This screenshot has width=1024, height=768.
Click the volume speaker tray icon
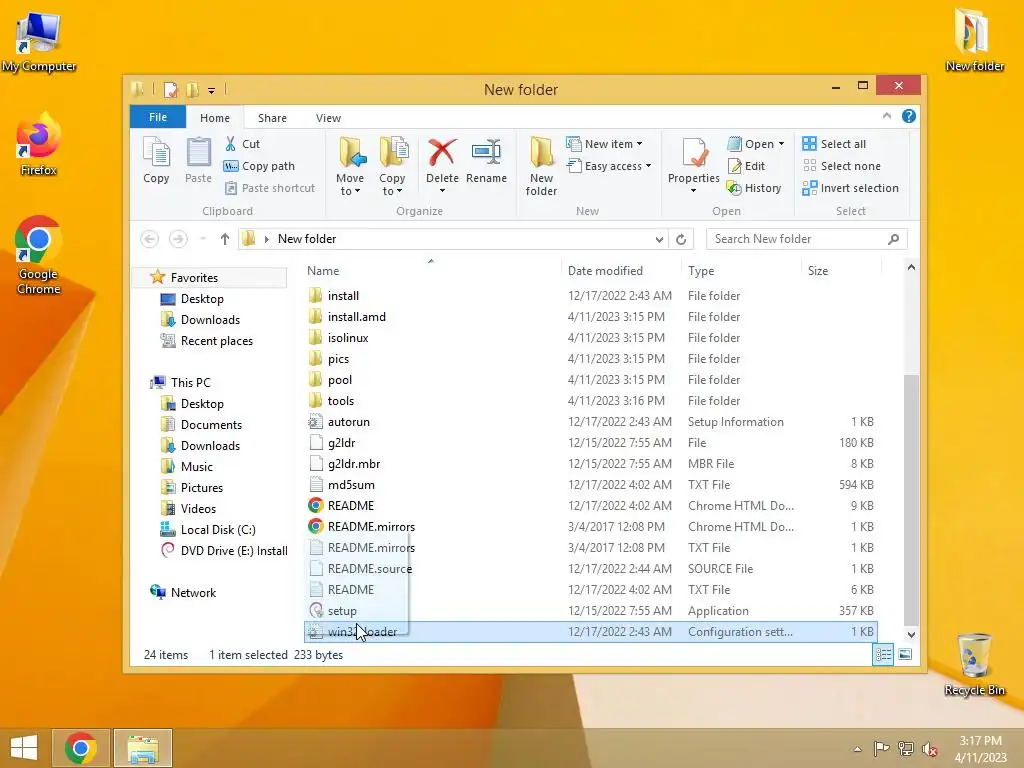pyautogui.click(x=930, y=749)
